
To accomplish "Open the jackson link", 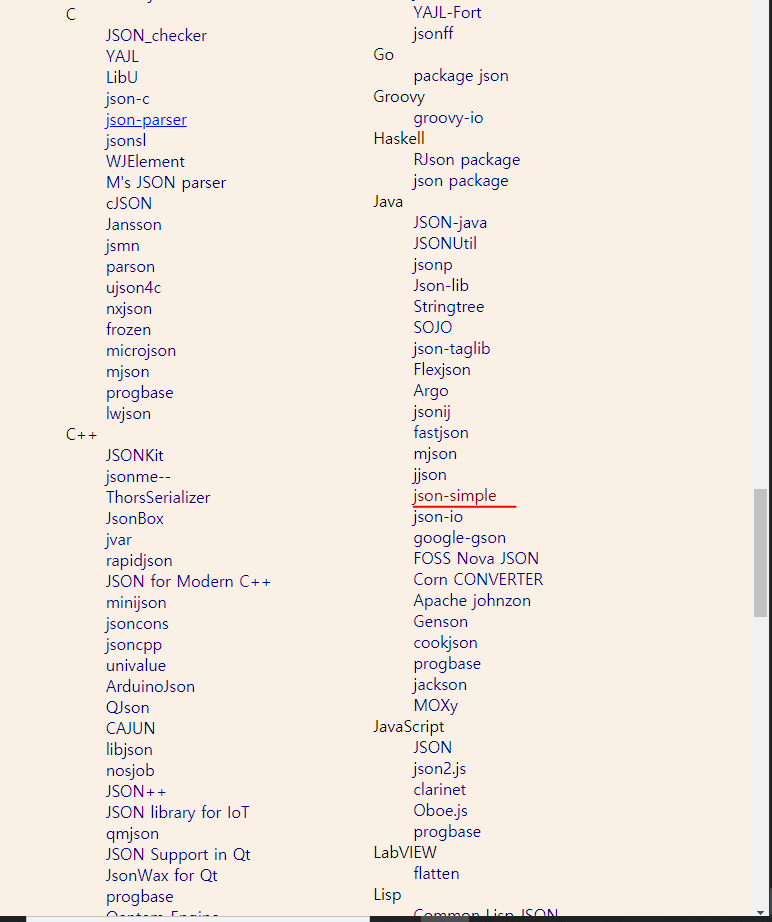I will [x=440, y=685].
